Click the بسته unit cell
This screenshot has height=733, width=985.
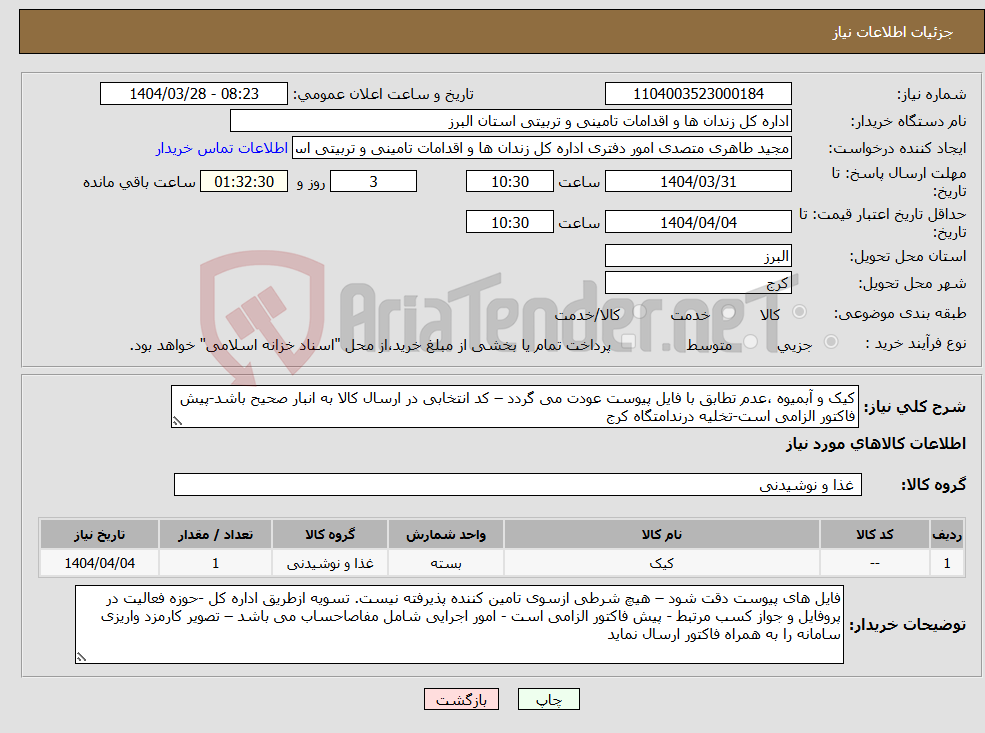coord(445,563)
